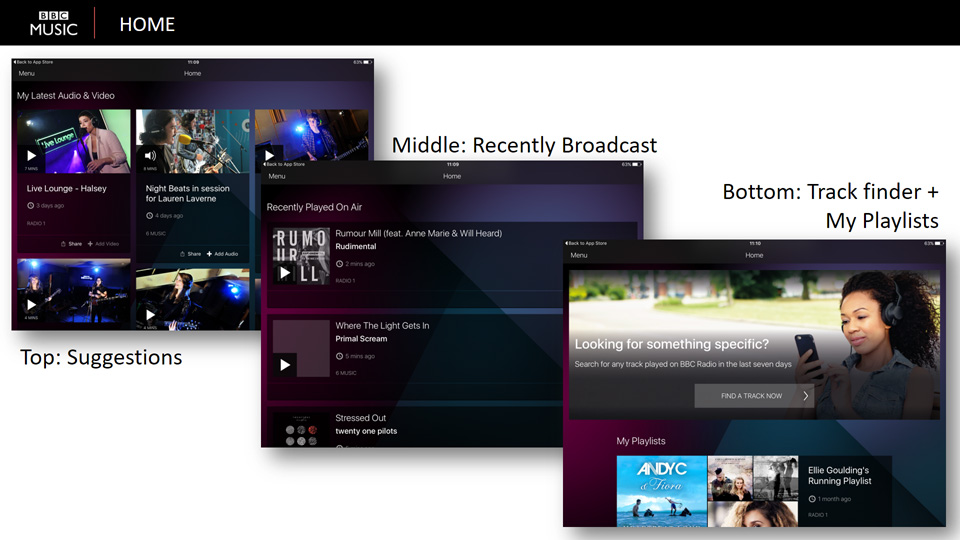Share the Night Beats in session audio
Image resolution: width=960 pixels, height=540 pixels.
pos(190,253)
